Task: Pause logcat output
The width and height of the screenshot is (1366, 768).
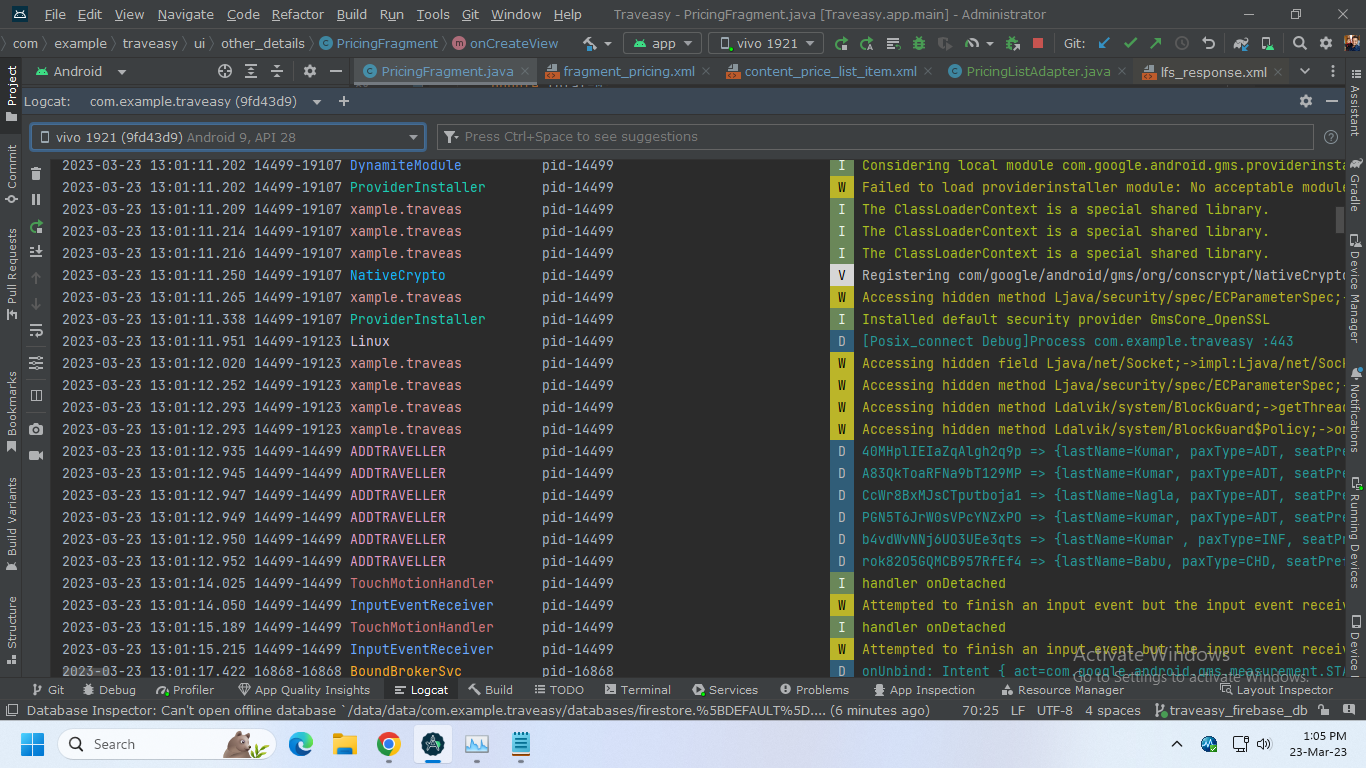Action: pos(36,200)
